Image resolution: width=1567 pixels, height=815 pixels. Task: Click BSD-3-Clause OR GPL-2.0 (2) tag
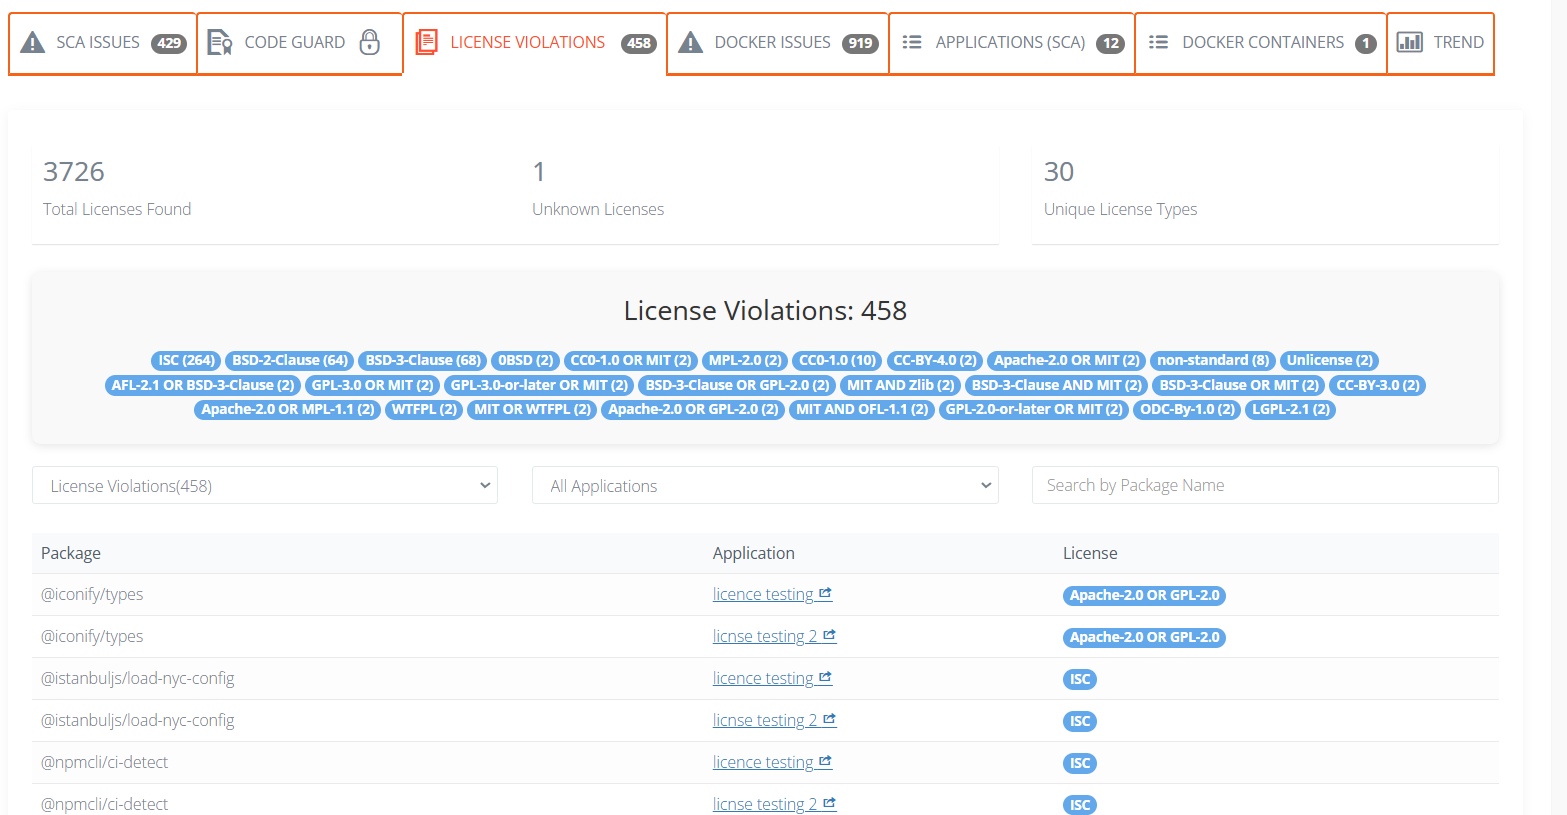(737, 385)
